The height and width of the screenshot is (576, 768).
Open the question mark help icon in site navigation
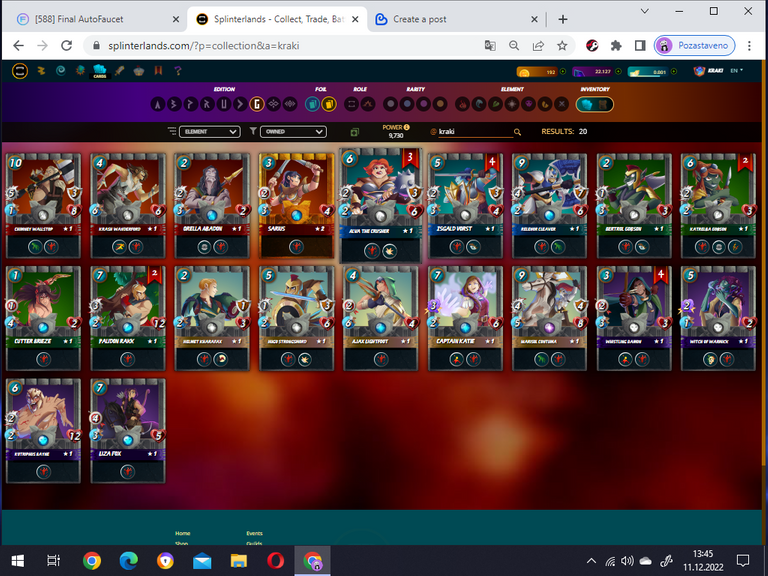(x=178, y=71)
